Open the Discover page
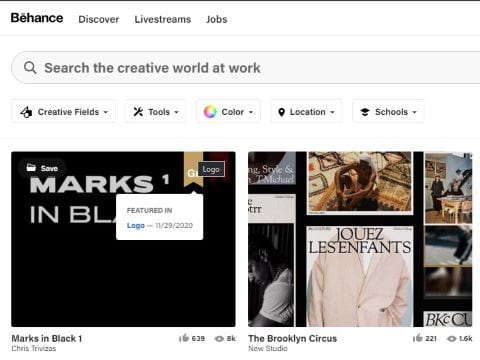480x360 pixels. [x=99, y=19]
